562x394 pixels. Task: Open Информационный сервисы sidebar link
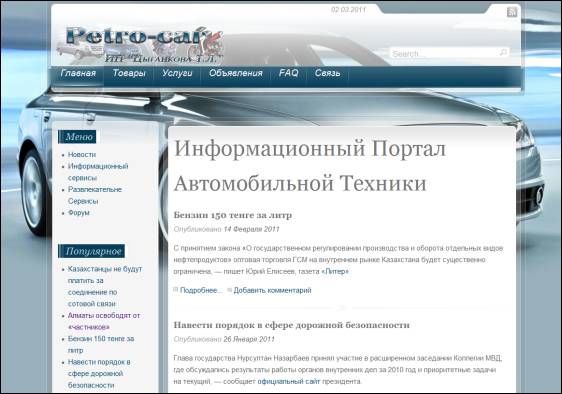coord(98,172)
